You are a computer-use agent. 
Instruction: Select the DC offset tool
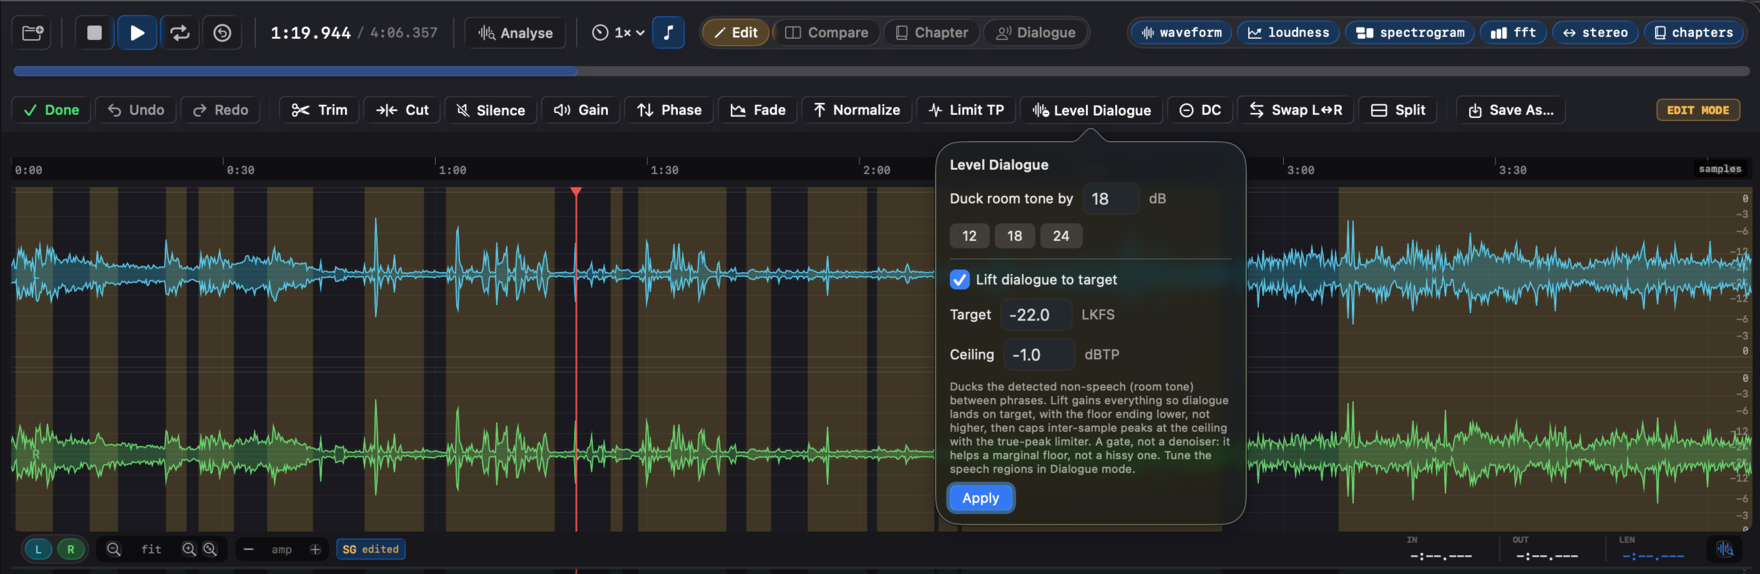coord(1200,110)
